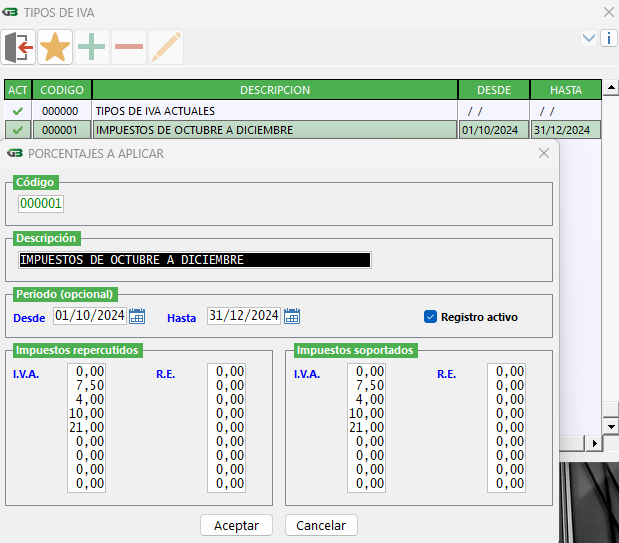Click the gold star favorite icon

(x=55, y=47)
